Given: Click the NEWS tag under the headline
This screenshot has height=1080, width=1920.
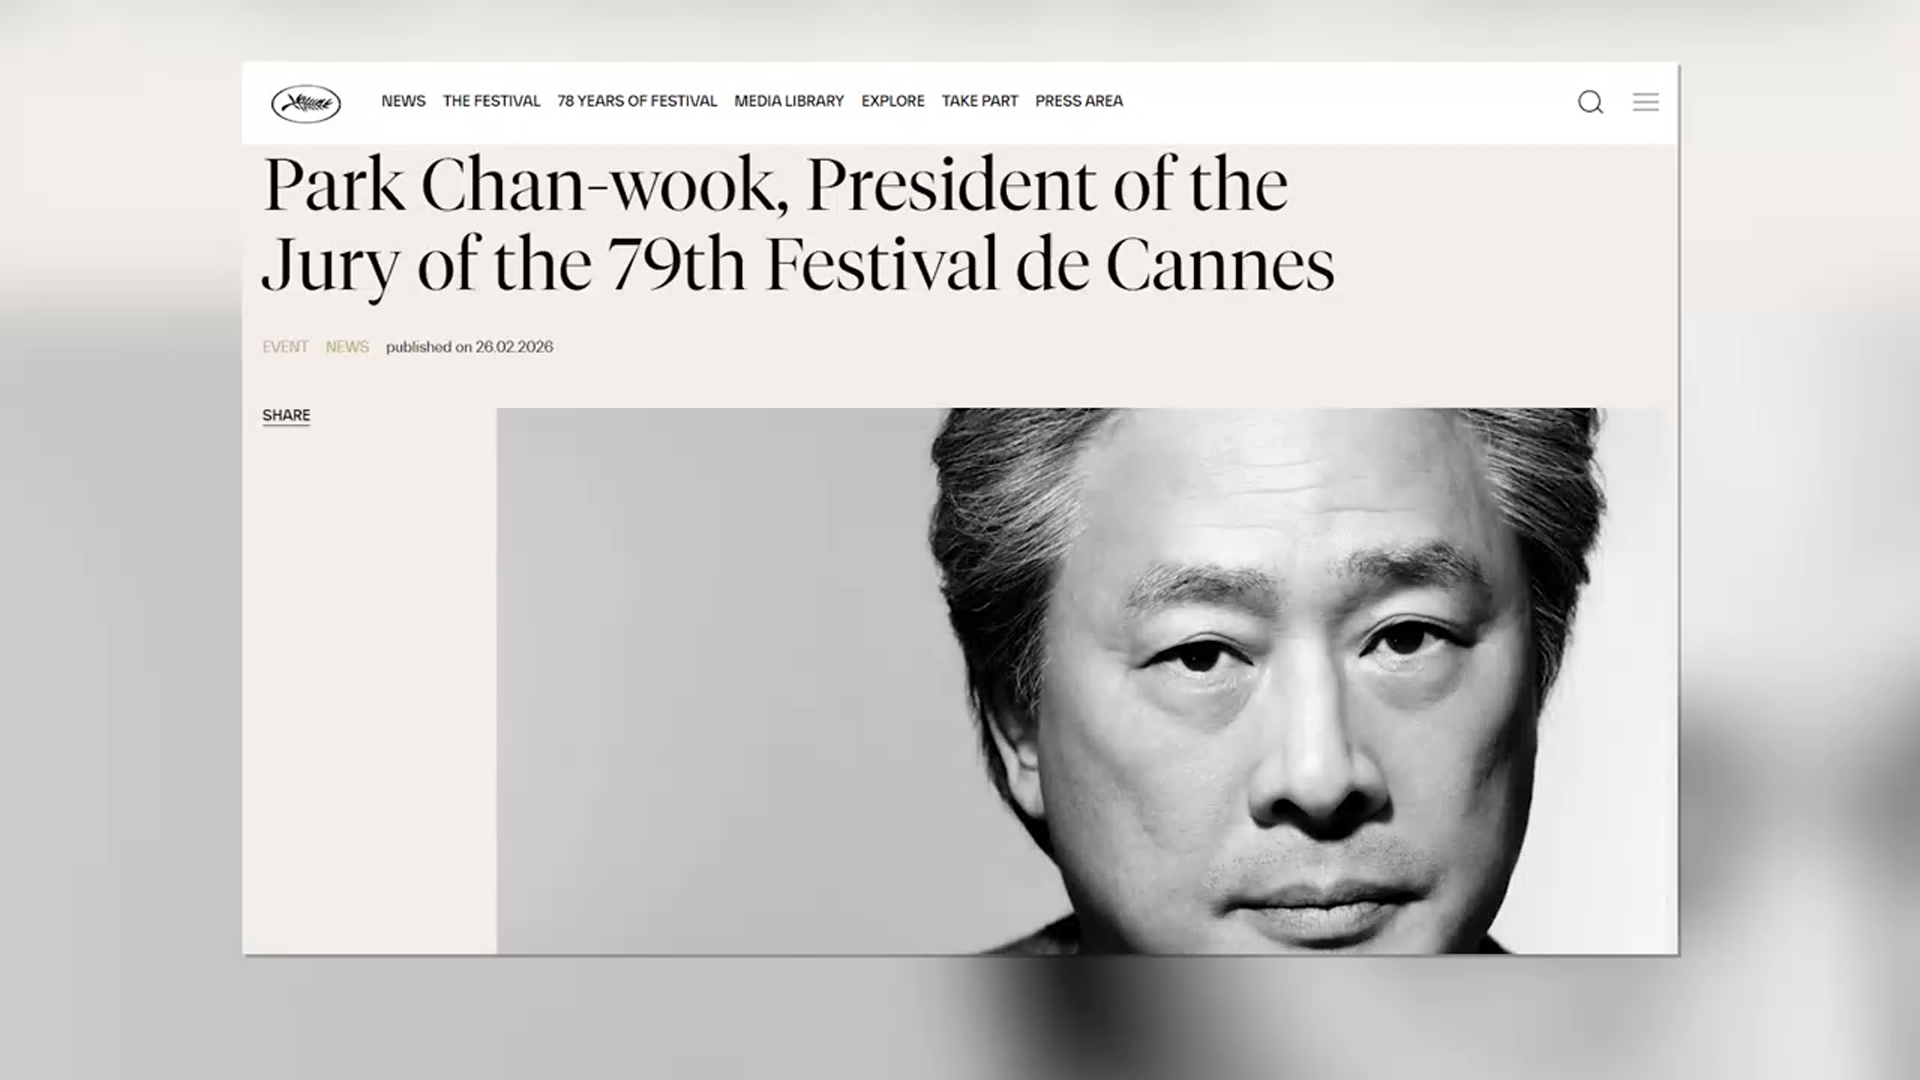Looking at the screenshot, I should click(347, 347).
